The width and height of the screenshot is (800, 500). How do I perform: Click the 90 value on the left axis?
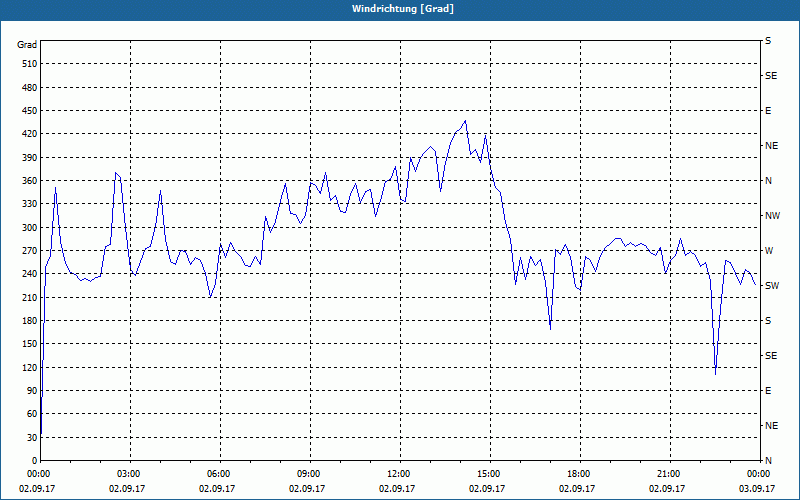coord(32,391)
